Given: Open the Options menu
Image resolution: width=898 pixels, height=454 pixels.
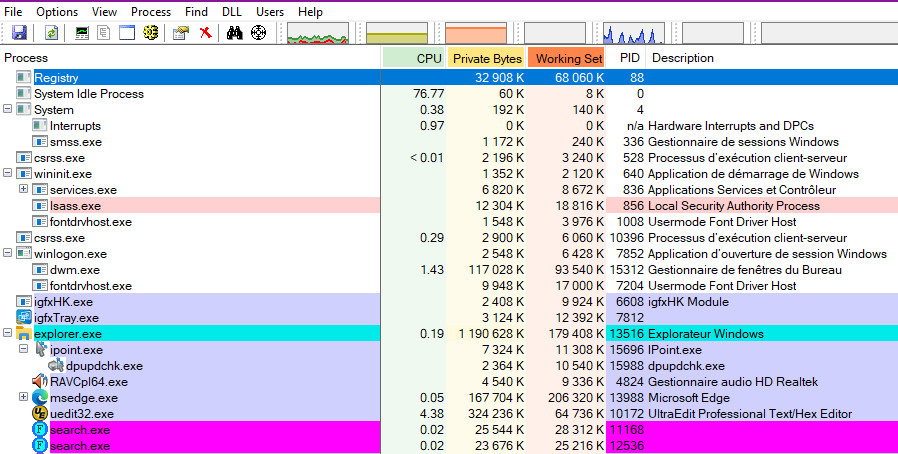Looking at the screenshot, I should pyautogui.click(x=57, y=12).
